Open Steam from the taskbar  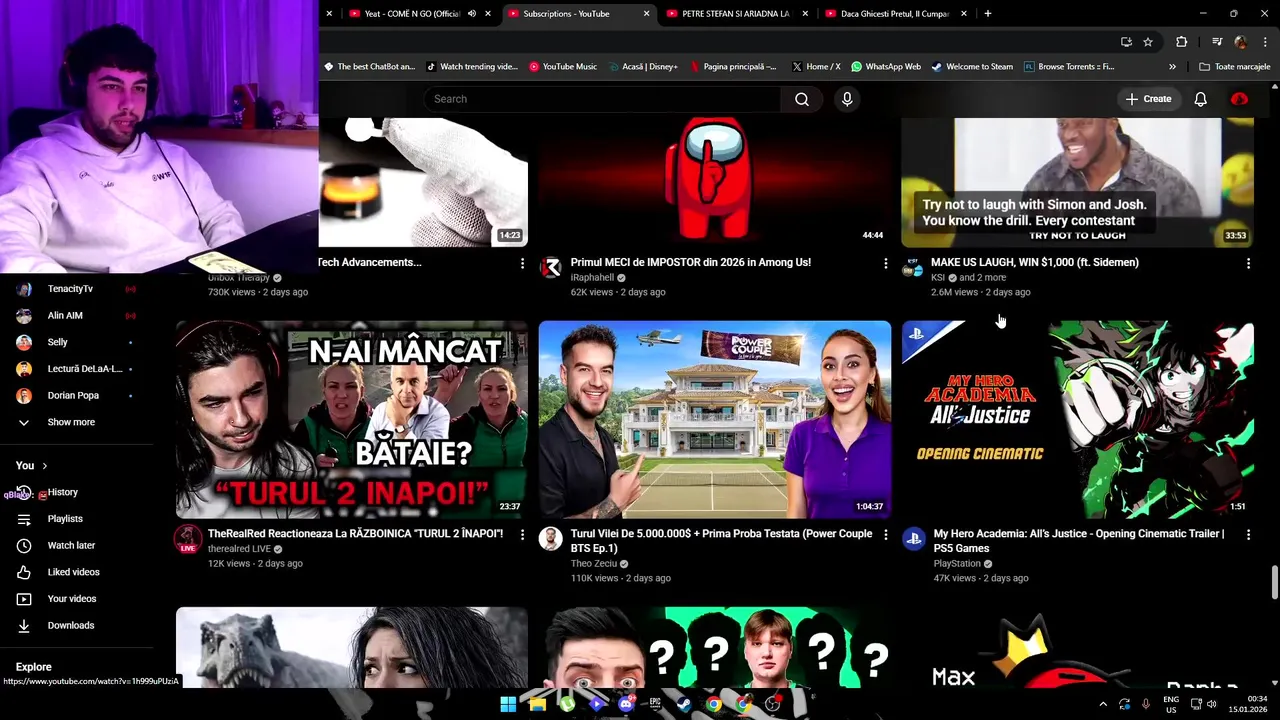(684, 704)
